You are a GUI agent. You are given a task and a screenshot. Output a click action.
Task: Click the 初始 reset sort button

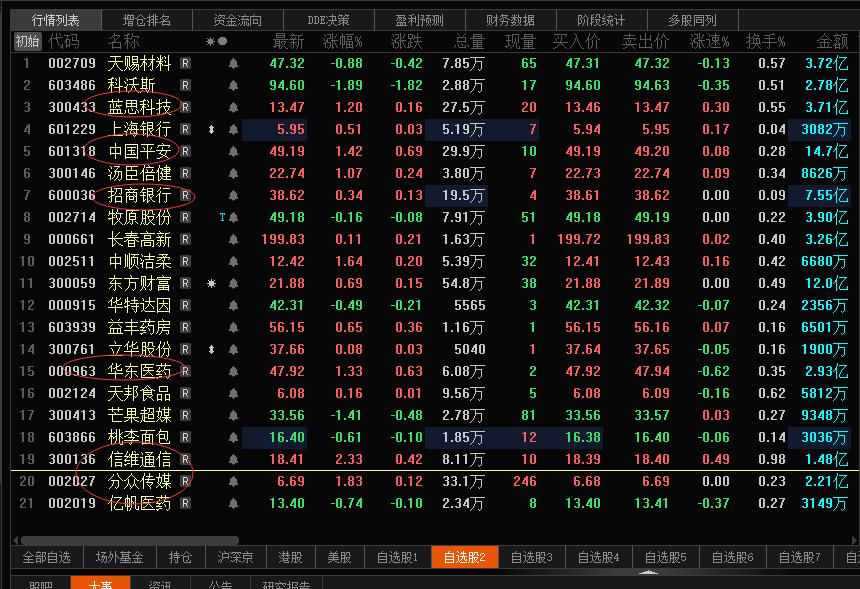click(x=27, y=41)
